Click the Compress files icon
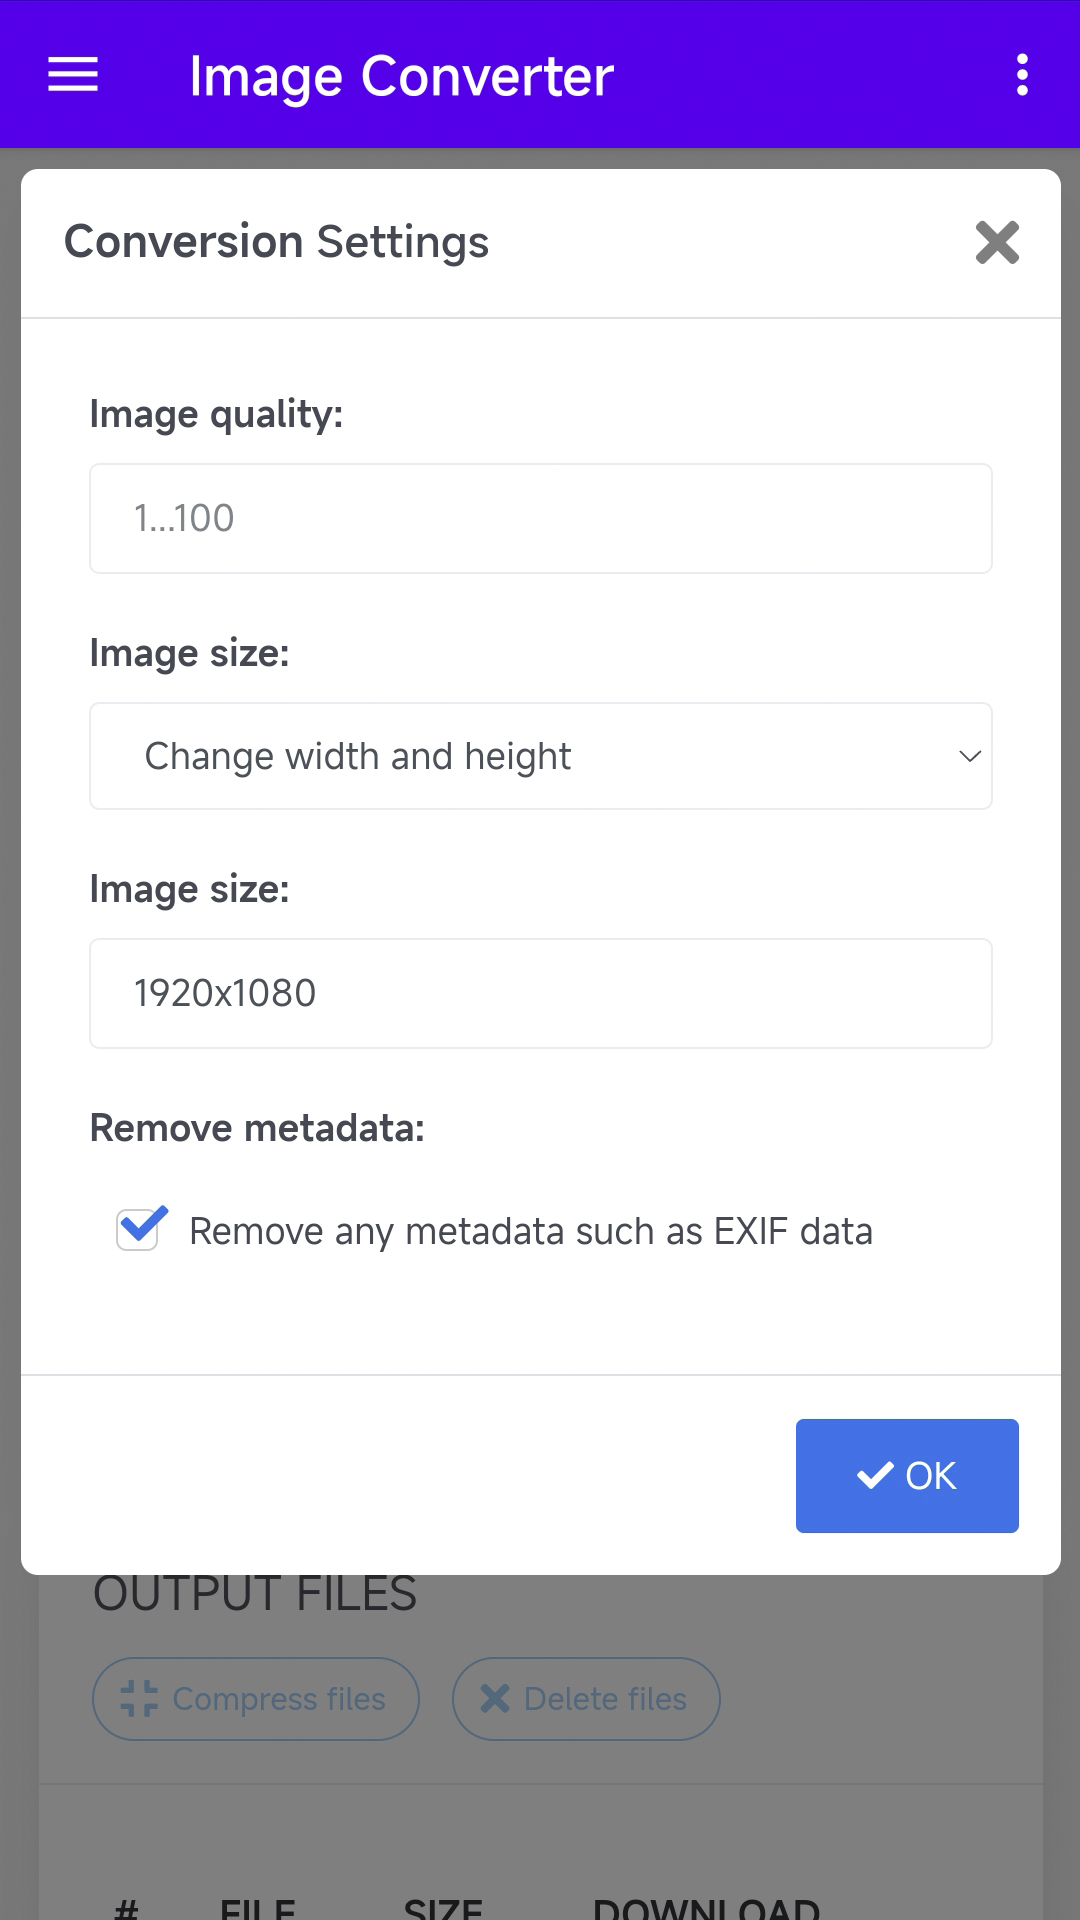Screen dimensions: 1080x1920 click(139, 1698)
